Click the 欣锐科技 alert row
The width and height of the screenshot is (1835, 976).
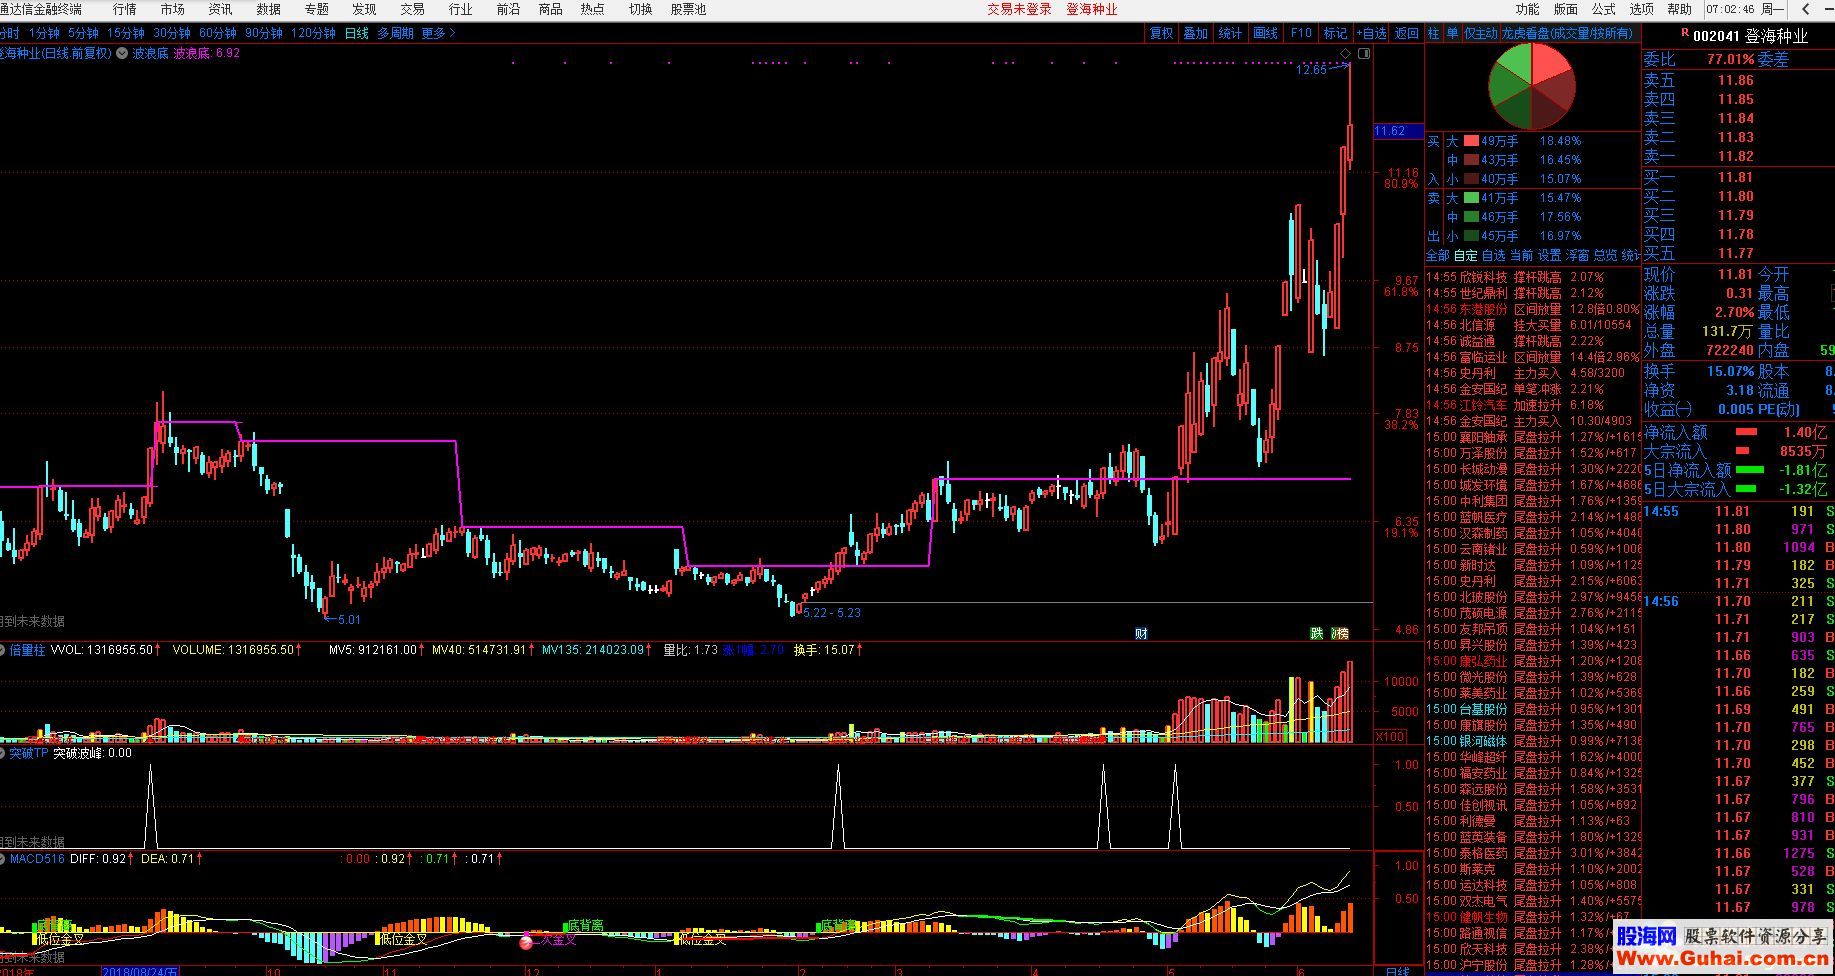[x=1532, y=277]
